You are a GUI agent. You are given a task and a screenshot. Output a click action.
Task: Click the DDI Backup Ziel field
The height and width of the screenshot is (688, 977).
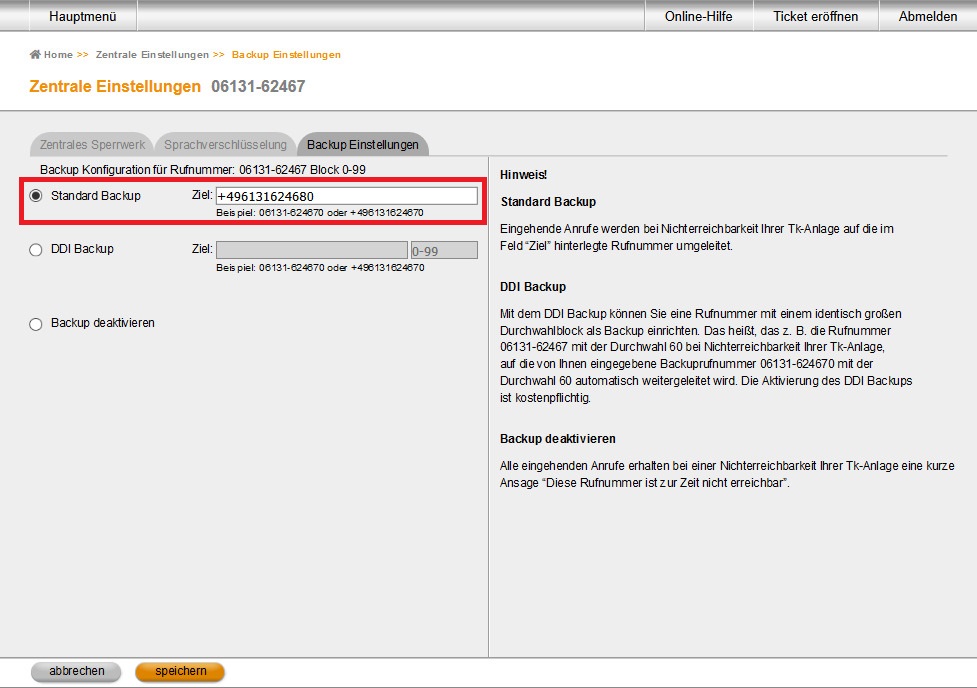(x=311, y=250)
